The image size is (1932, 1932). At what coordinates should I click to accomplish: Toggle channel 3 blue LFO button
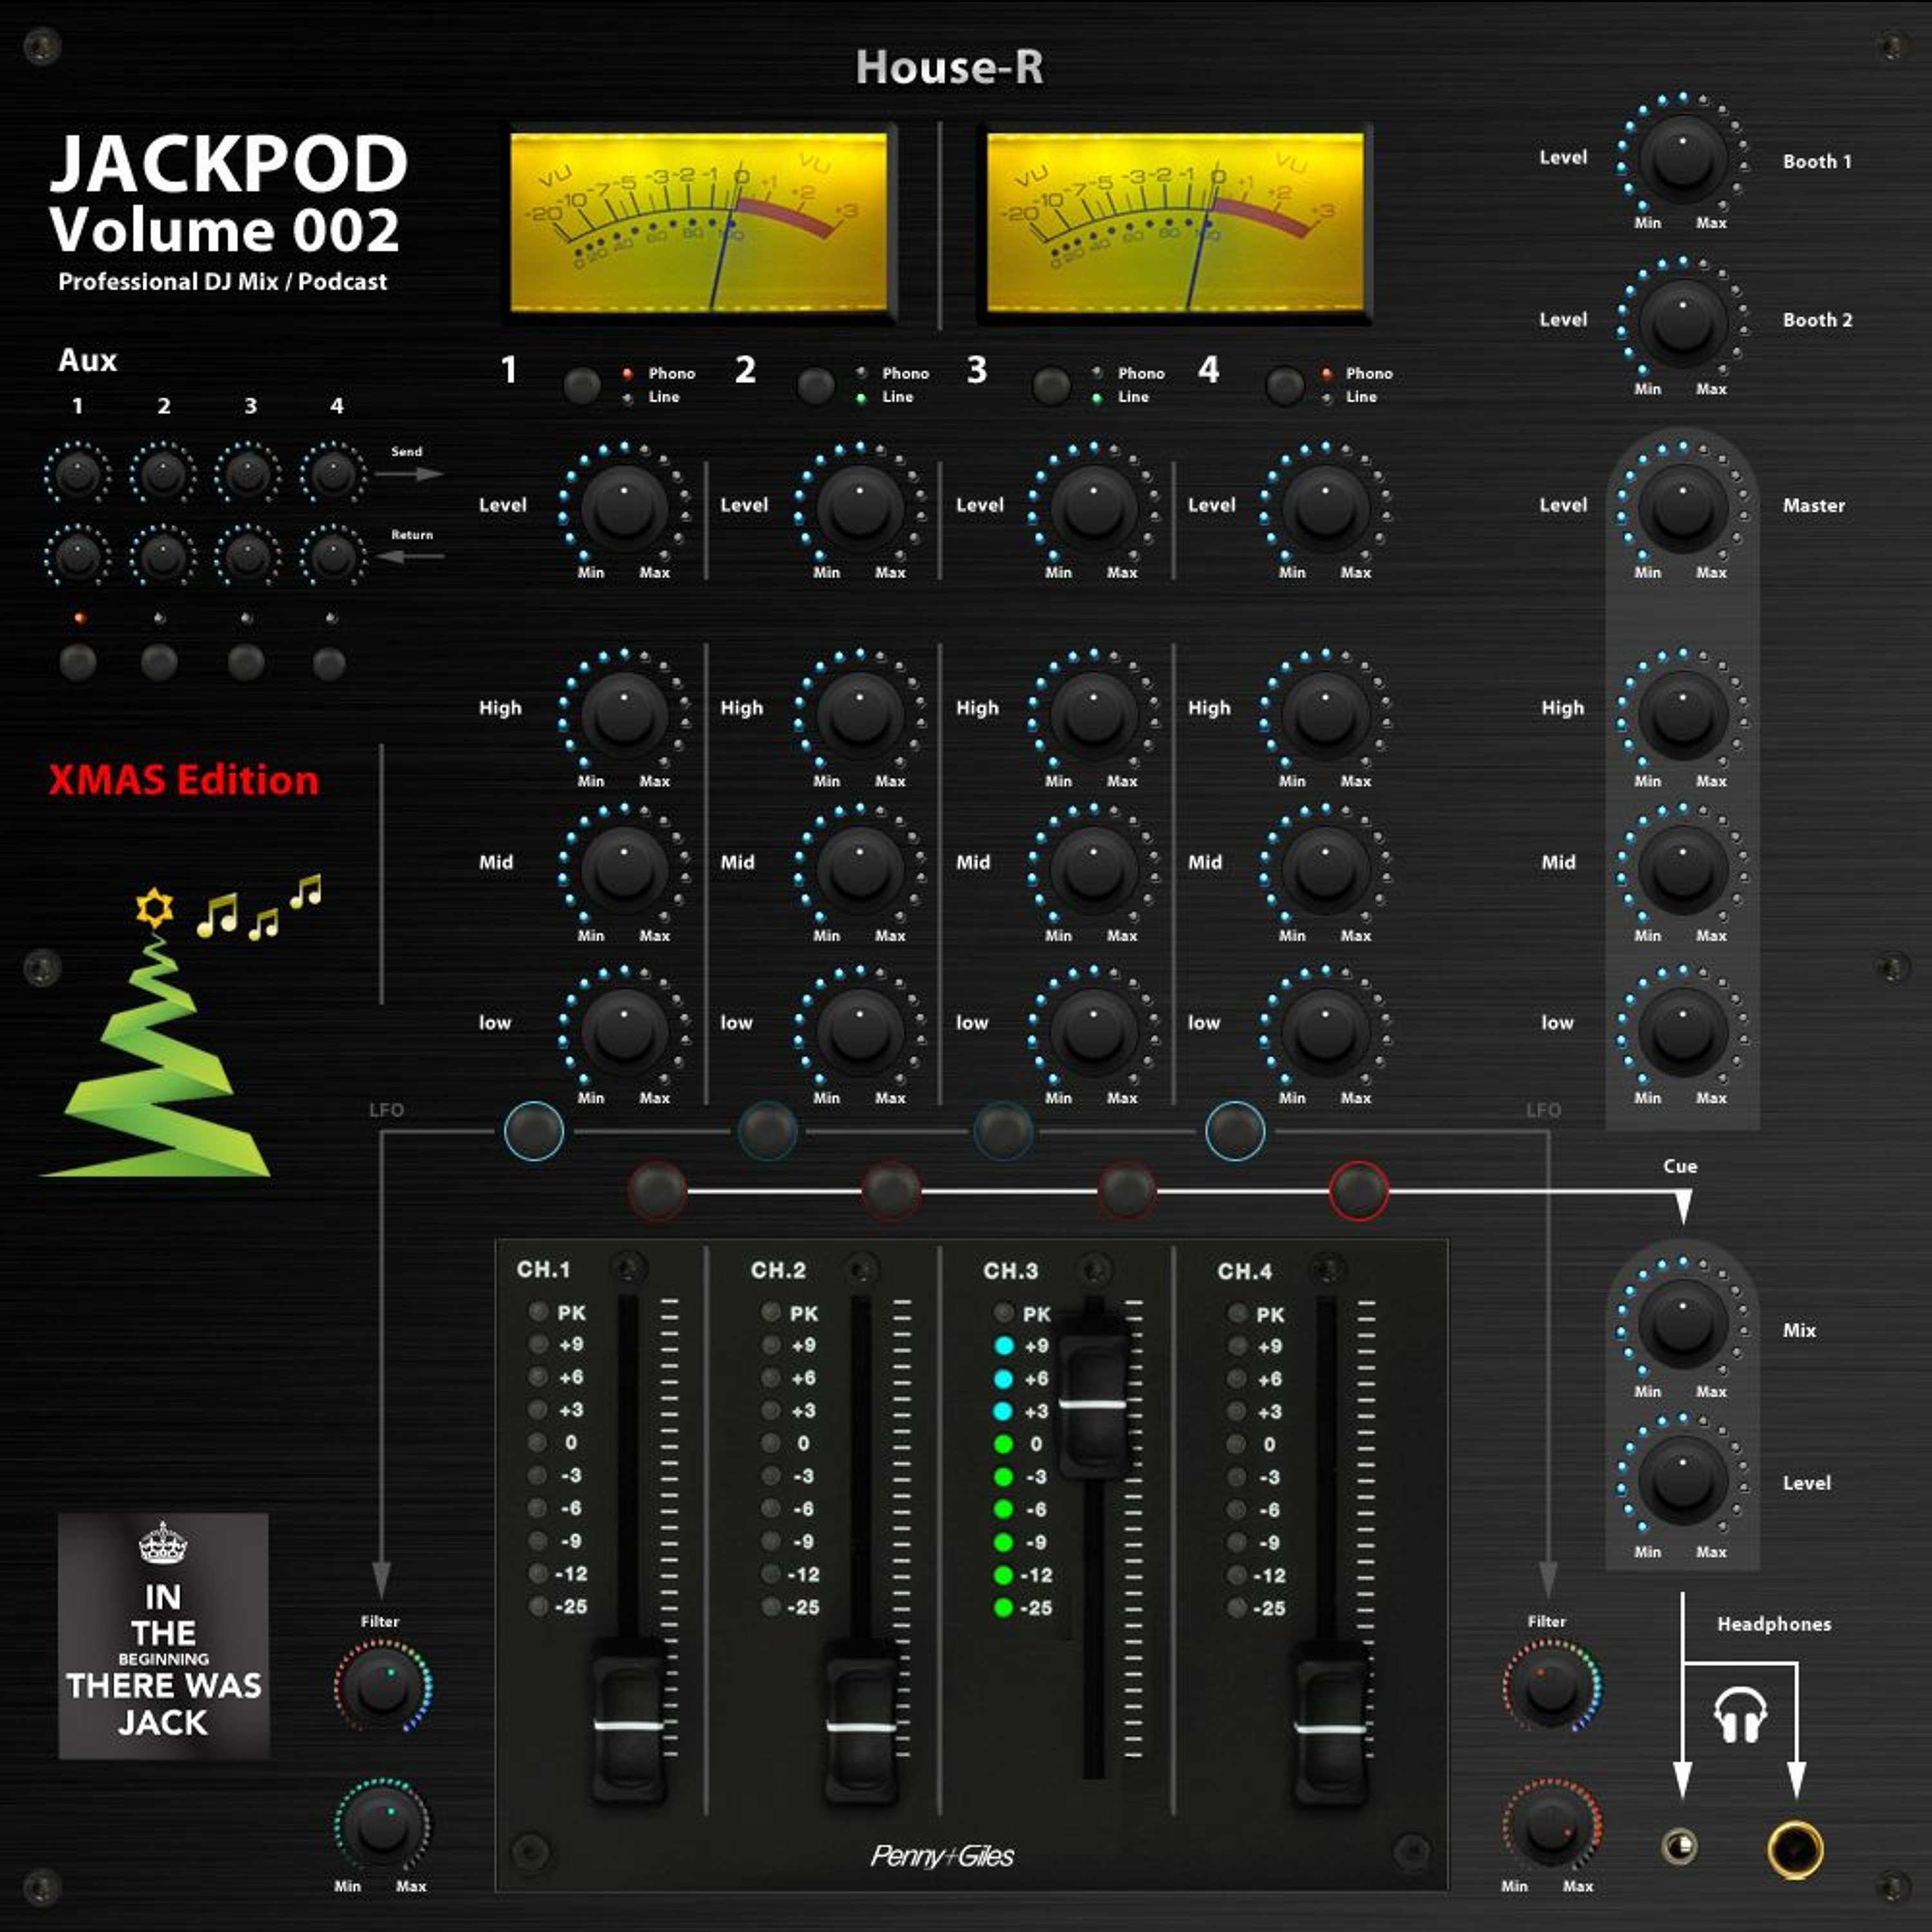[x=1003, y=1131]
